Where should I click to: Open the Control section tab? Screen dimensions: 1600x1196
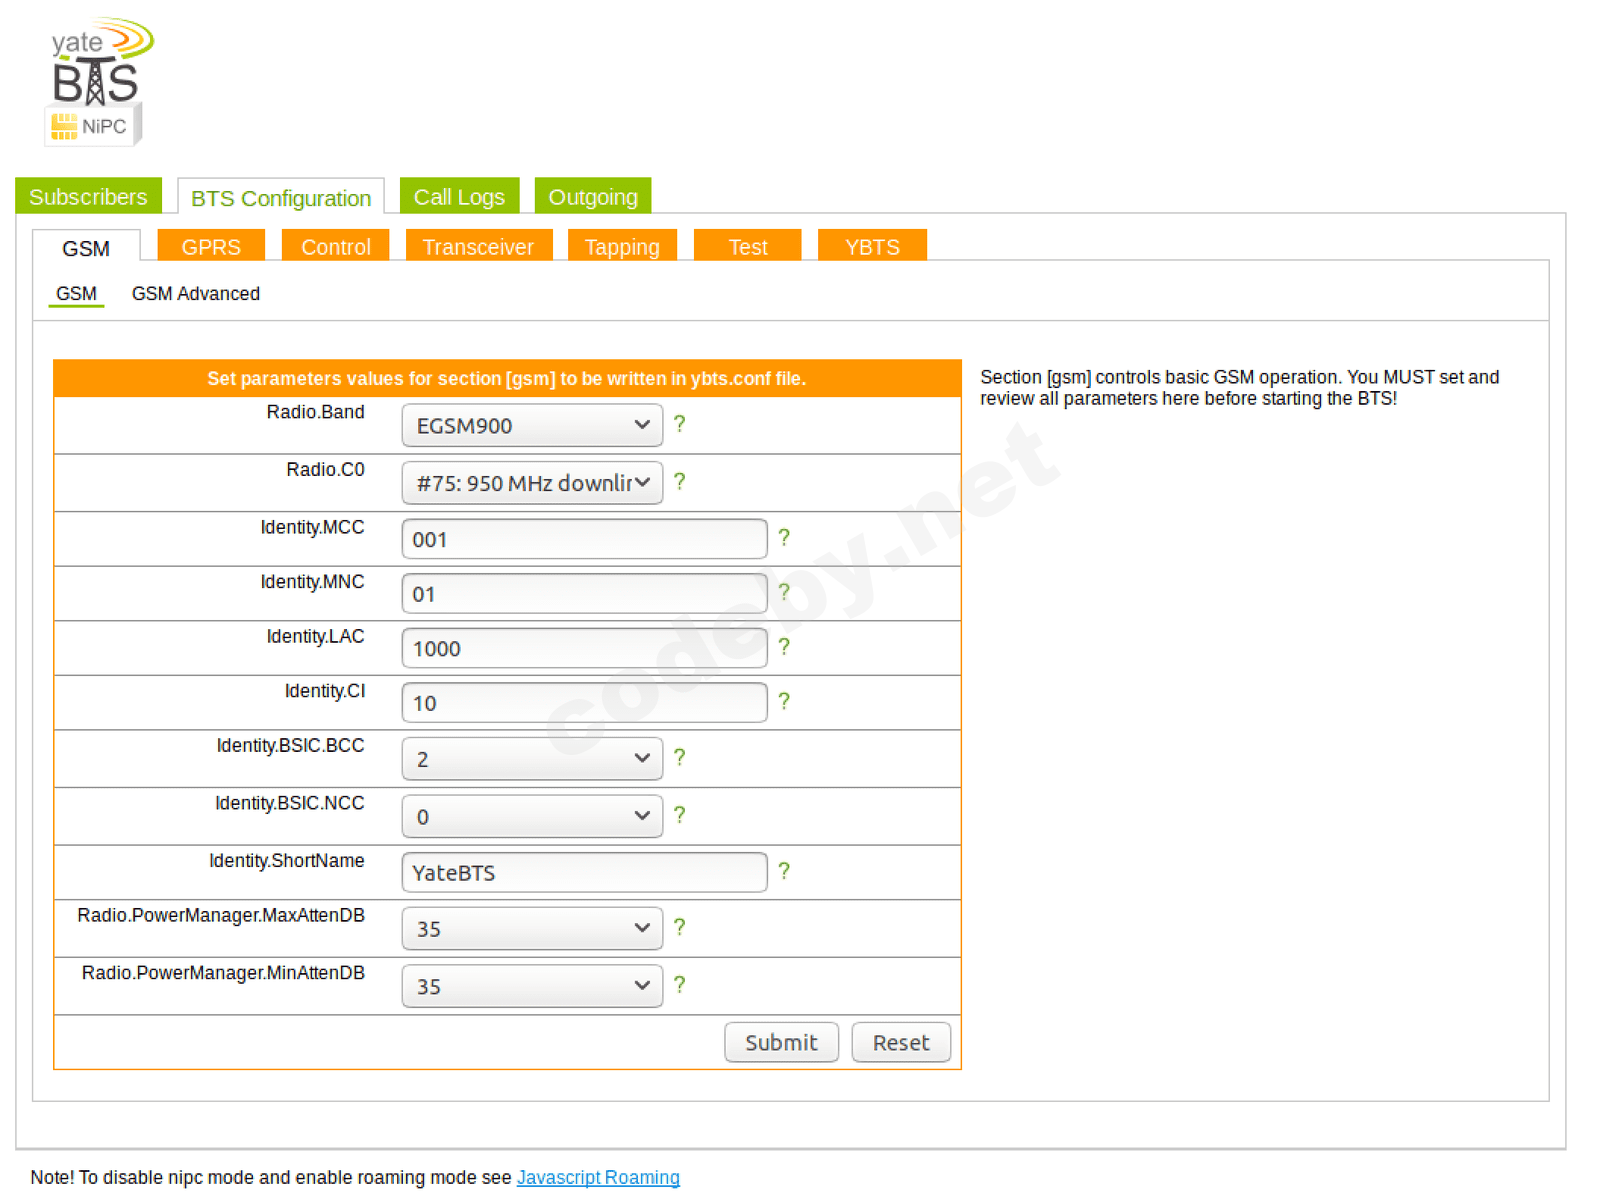click(x=336, y=246)
